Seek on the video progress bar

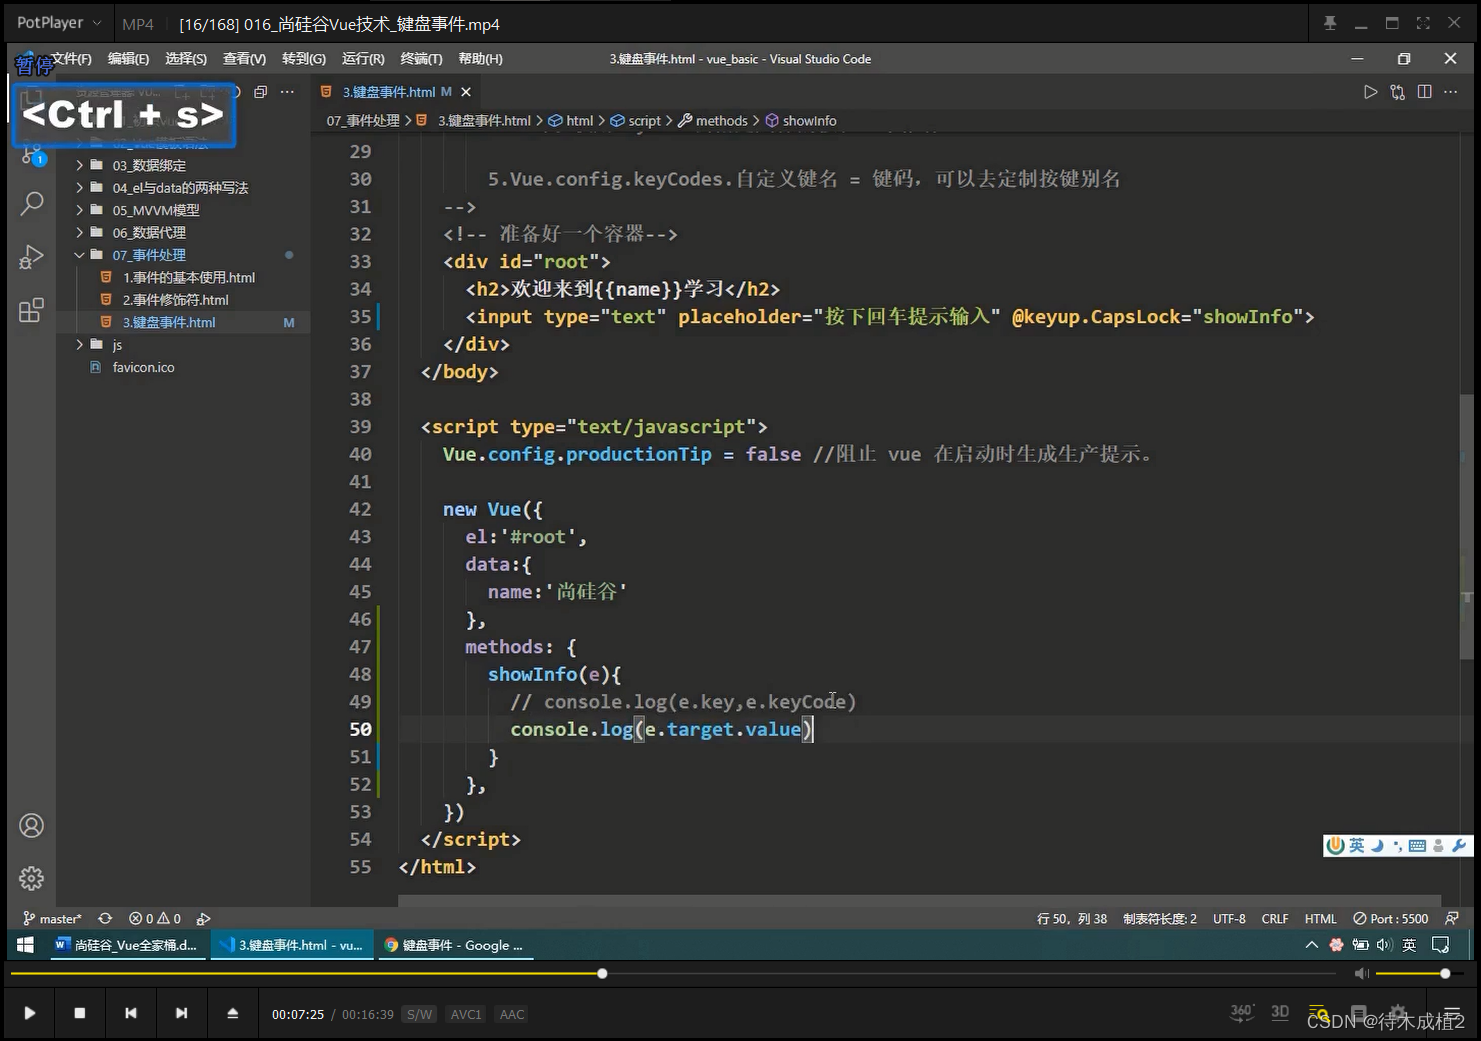[x=674, y=973]
